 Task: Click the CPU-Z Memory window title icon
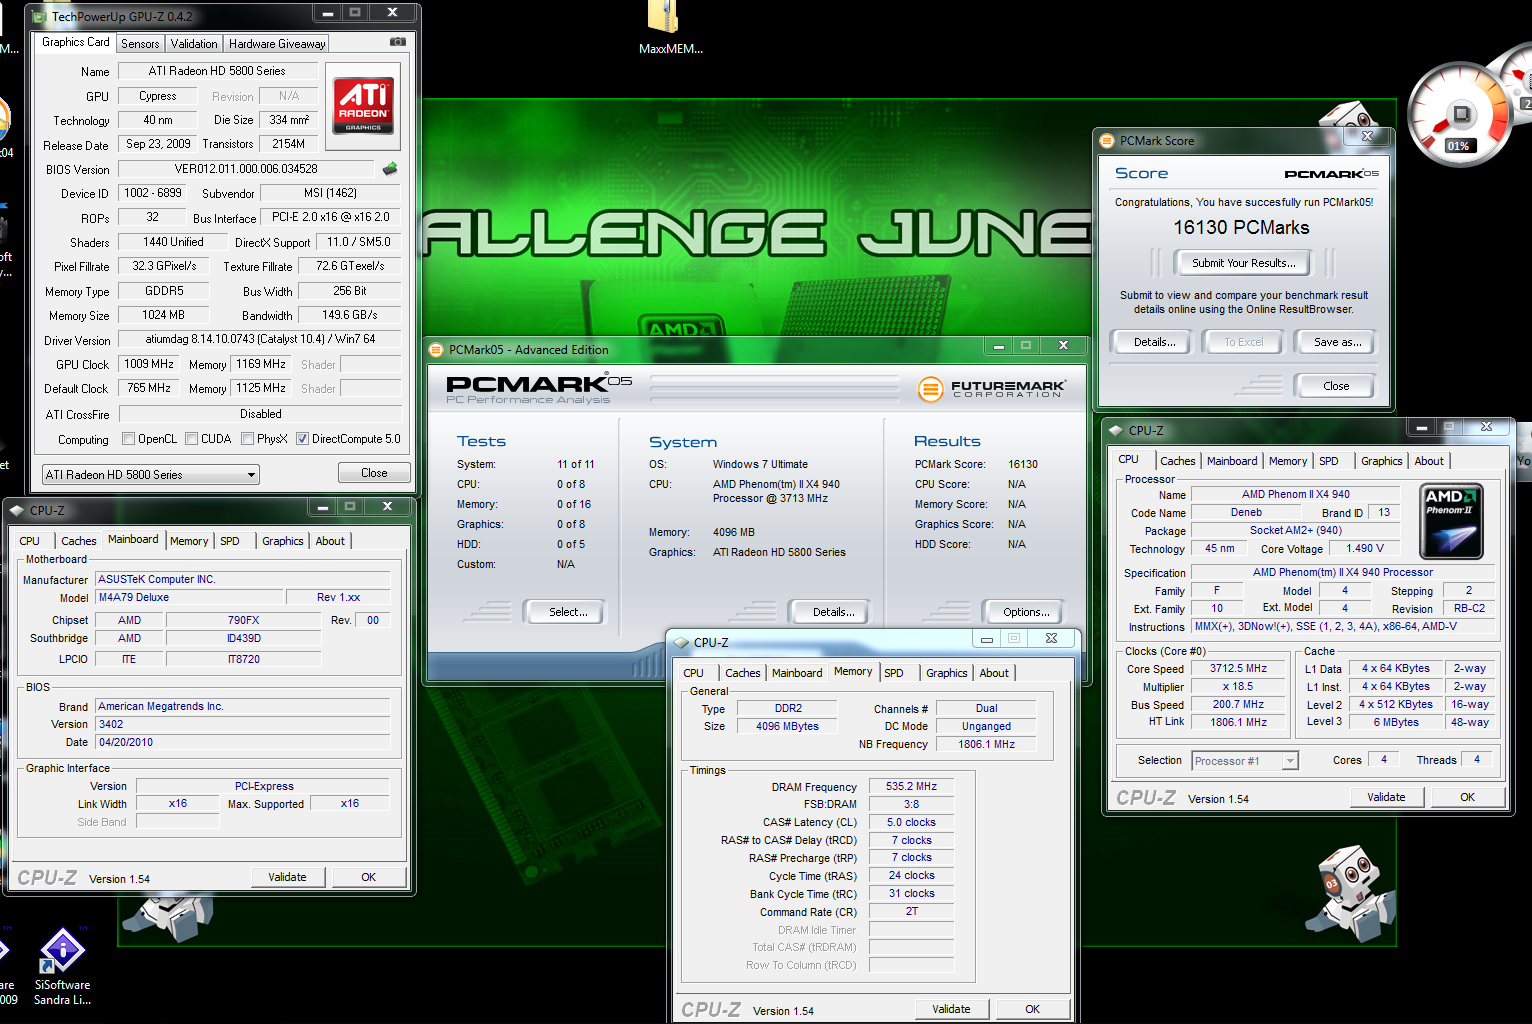click(681, 642)
